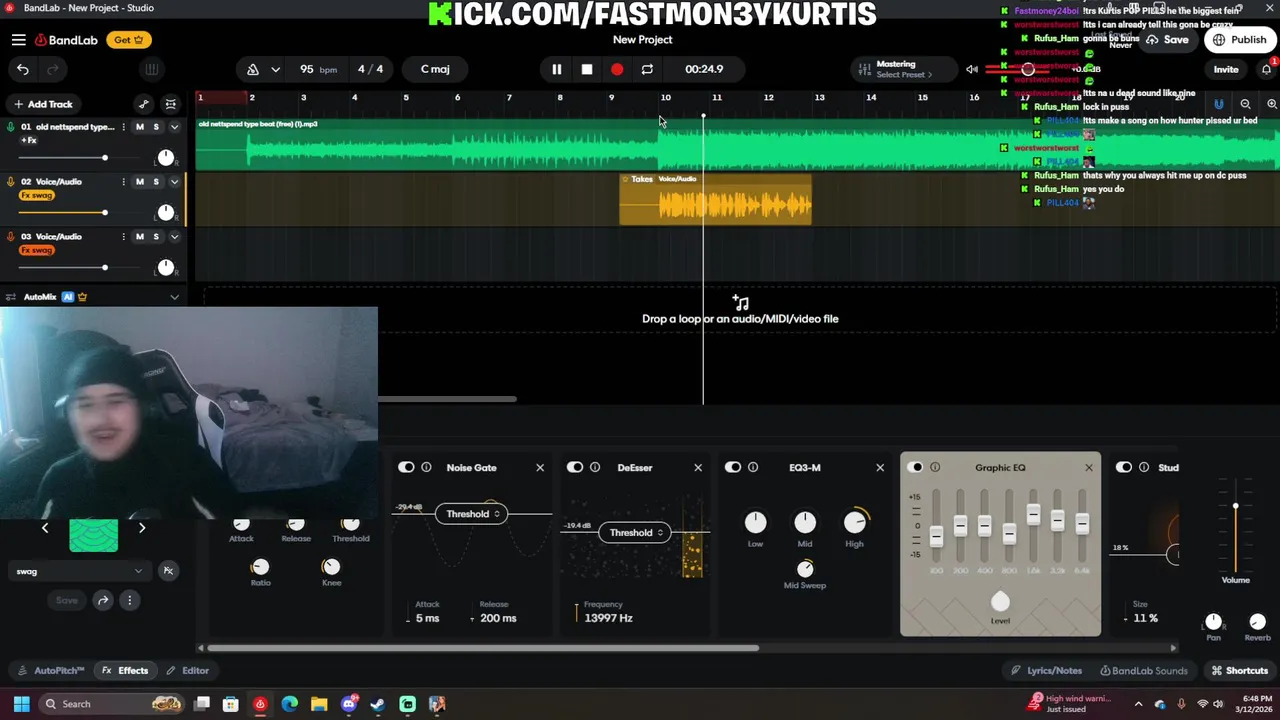
Task: Click the Publish button
Action: (1240, 40)
